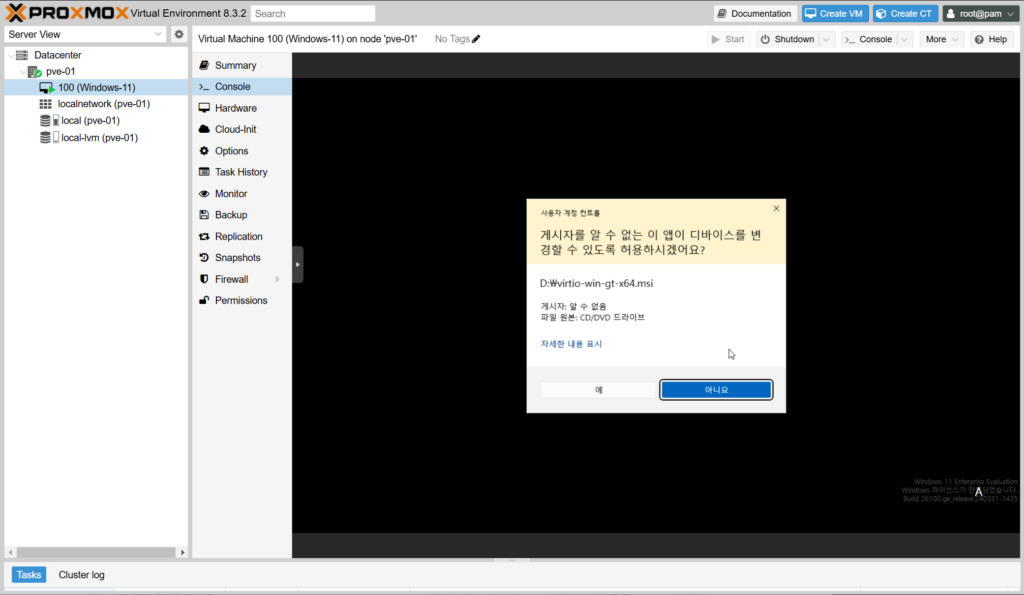Click the 자세한 내용 표시 link
This screenshot has width=1024, height=595.
(571, 344)
